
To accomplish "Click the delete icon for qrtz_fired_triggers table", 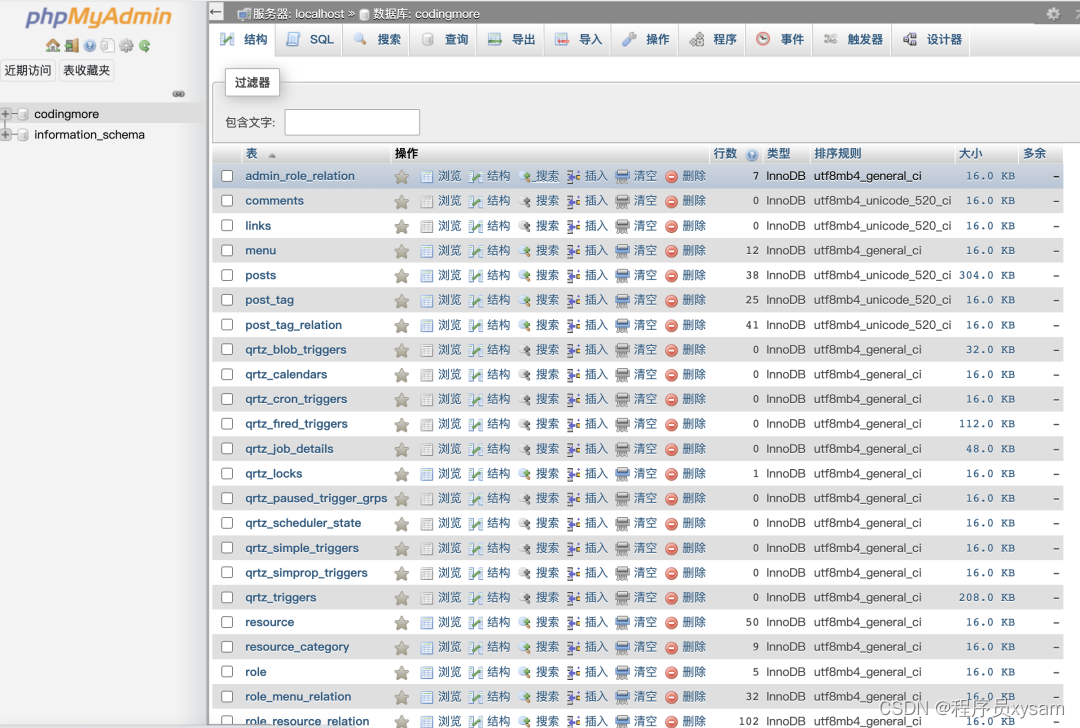I will [672, 425].
